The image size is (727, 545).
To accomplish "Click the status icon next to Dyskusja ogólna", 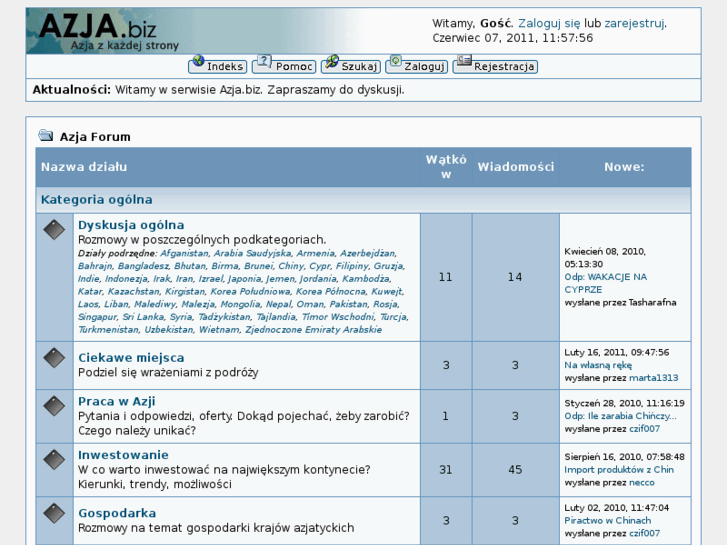I will (54, 230).
